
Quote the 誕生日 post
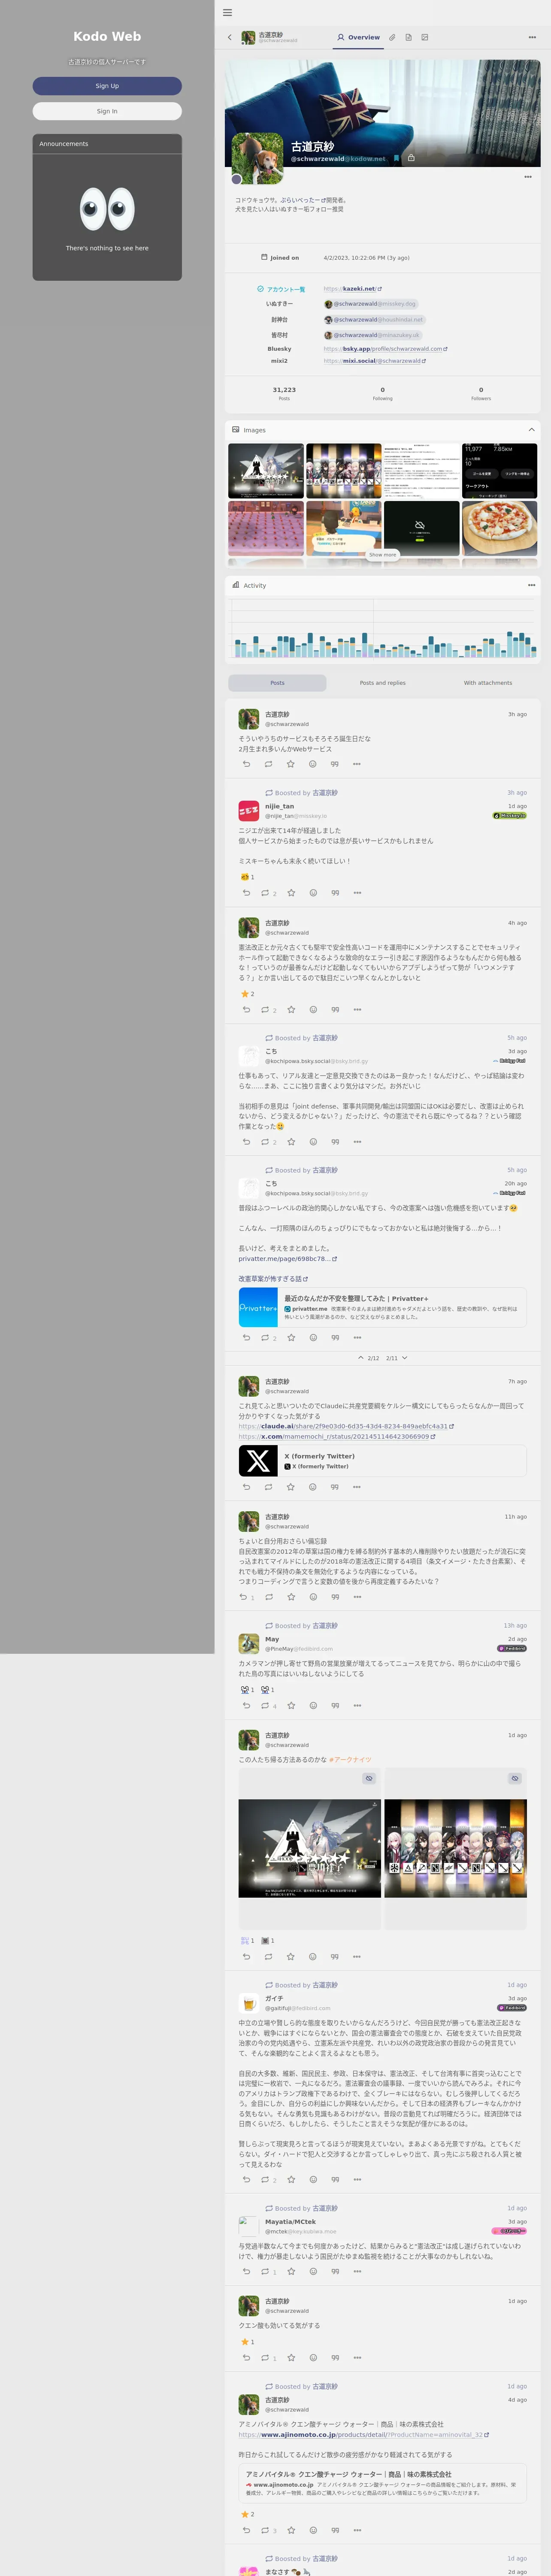click(335, 764)
